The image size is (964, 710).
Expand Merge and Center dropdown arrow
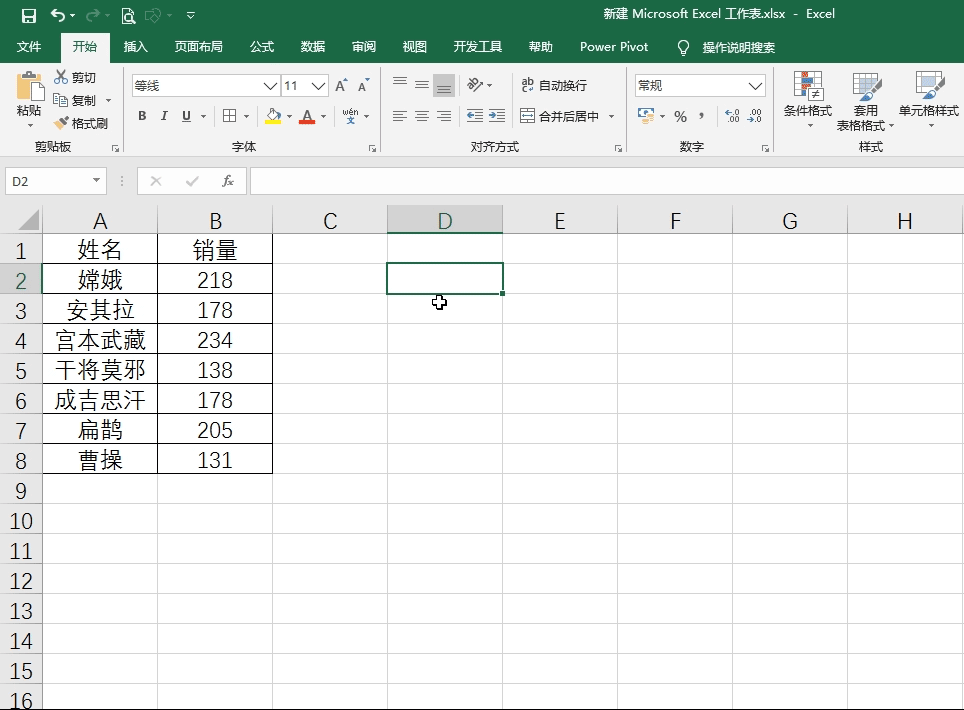coord(612,116)
